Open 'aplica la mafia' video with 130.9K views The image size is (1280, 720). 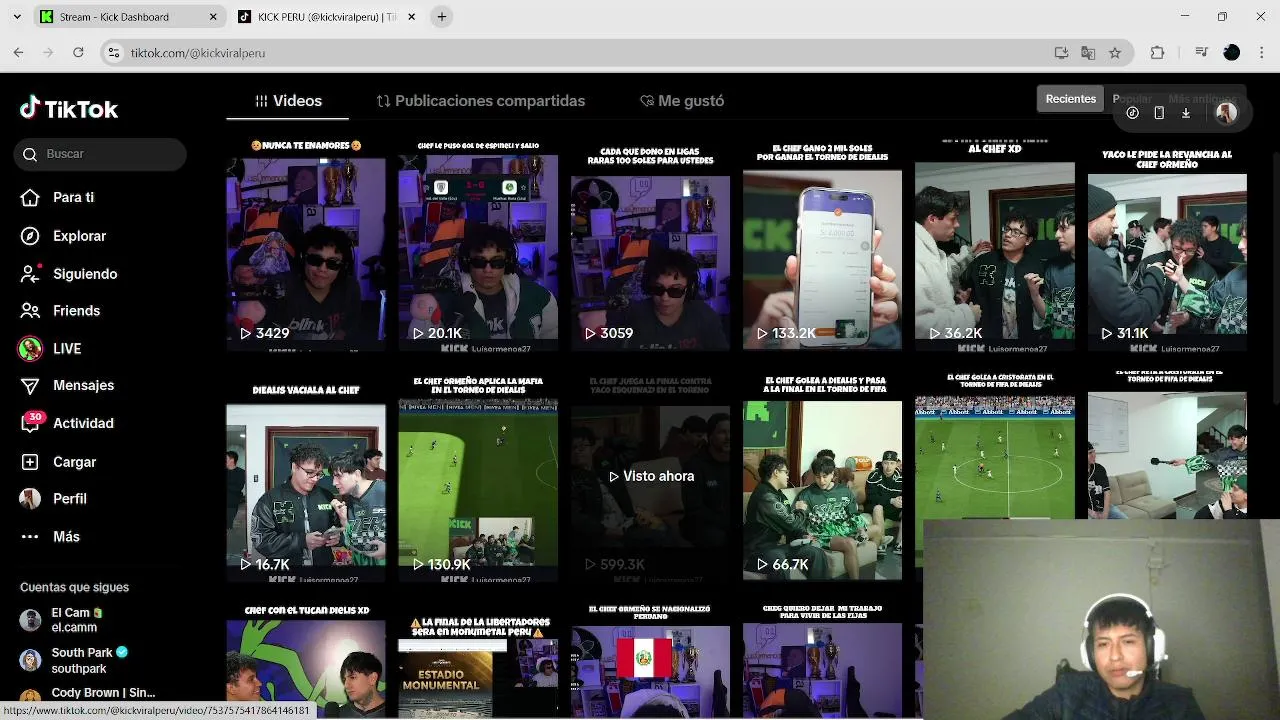(x=478, y=478)
